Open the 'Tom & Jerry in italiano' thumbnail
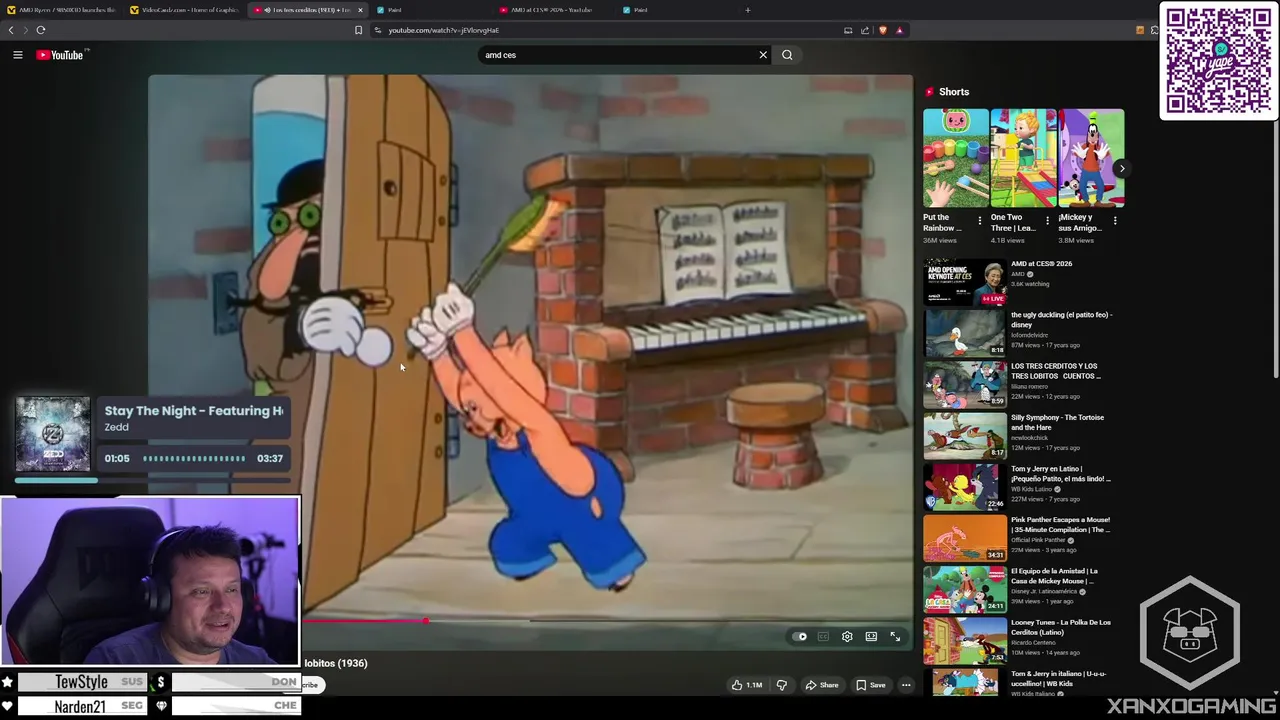1280x720 pixels. point(965,683)
